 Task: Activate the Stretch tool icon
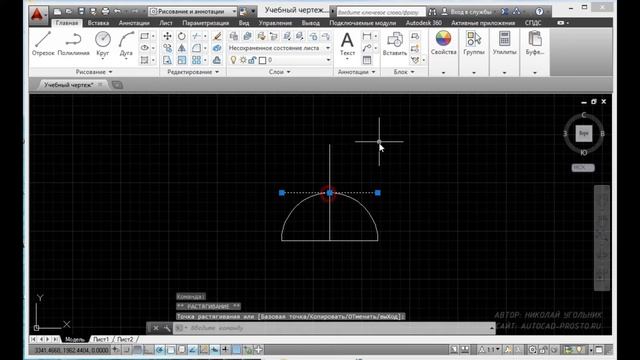point(167,60)
